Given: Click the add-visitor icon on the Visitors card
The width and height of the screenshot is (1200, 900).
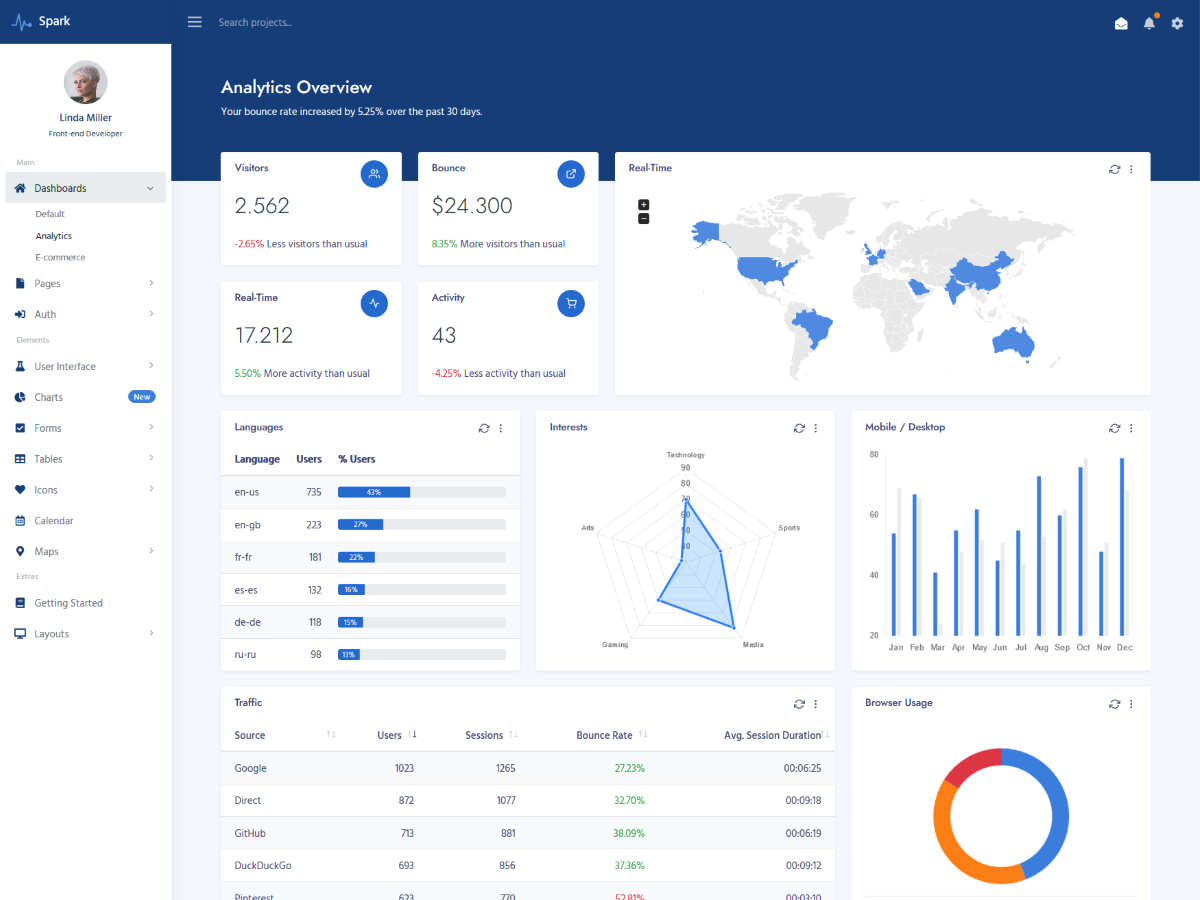Looking at the screenshot, I should pyautogui.click(x=374, y=173).
